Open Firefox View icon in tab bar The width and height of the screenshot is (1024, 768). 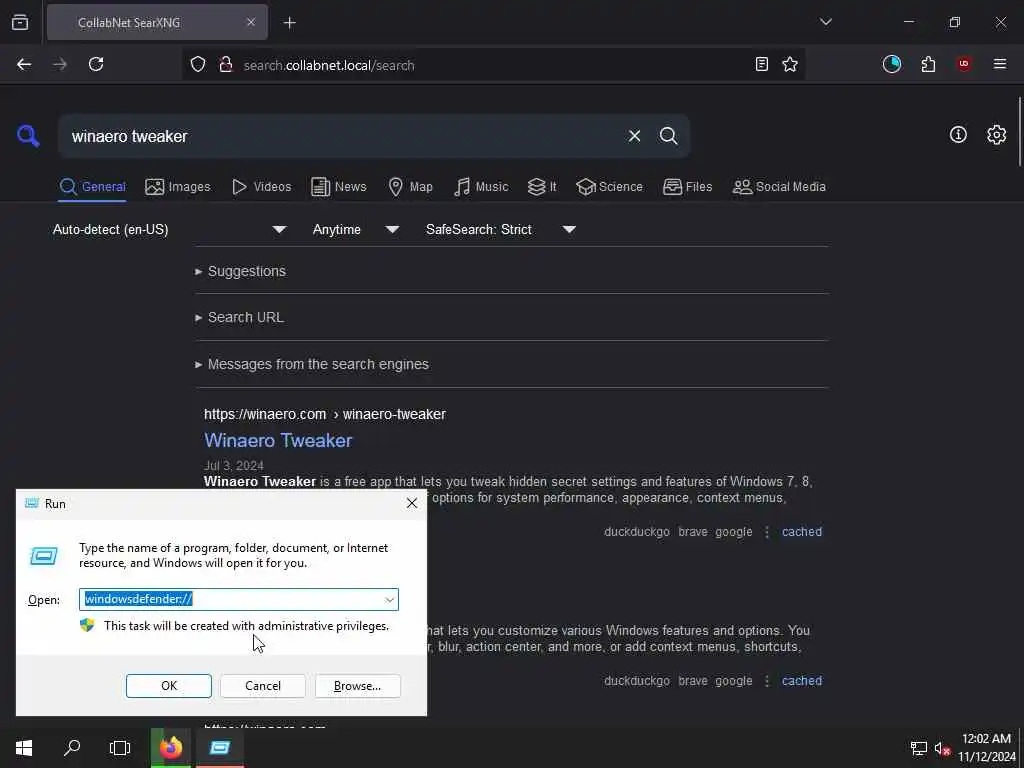(x=20, y=22)
